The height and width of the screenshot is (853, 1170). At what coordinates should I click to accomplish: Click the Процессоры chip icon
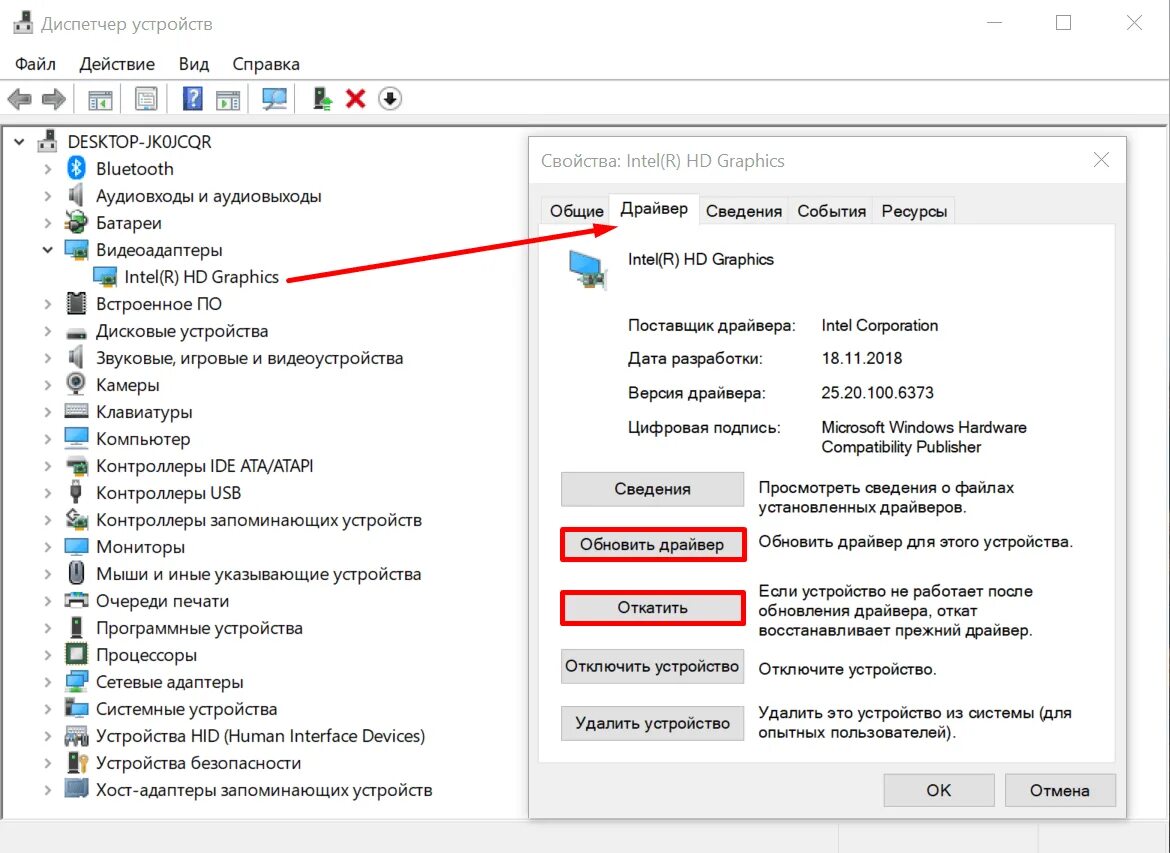pyautogui.click(x=76, y=654)
